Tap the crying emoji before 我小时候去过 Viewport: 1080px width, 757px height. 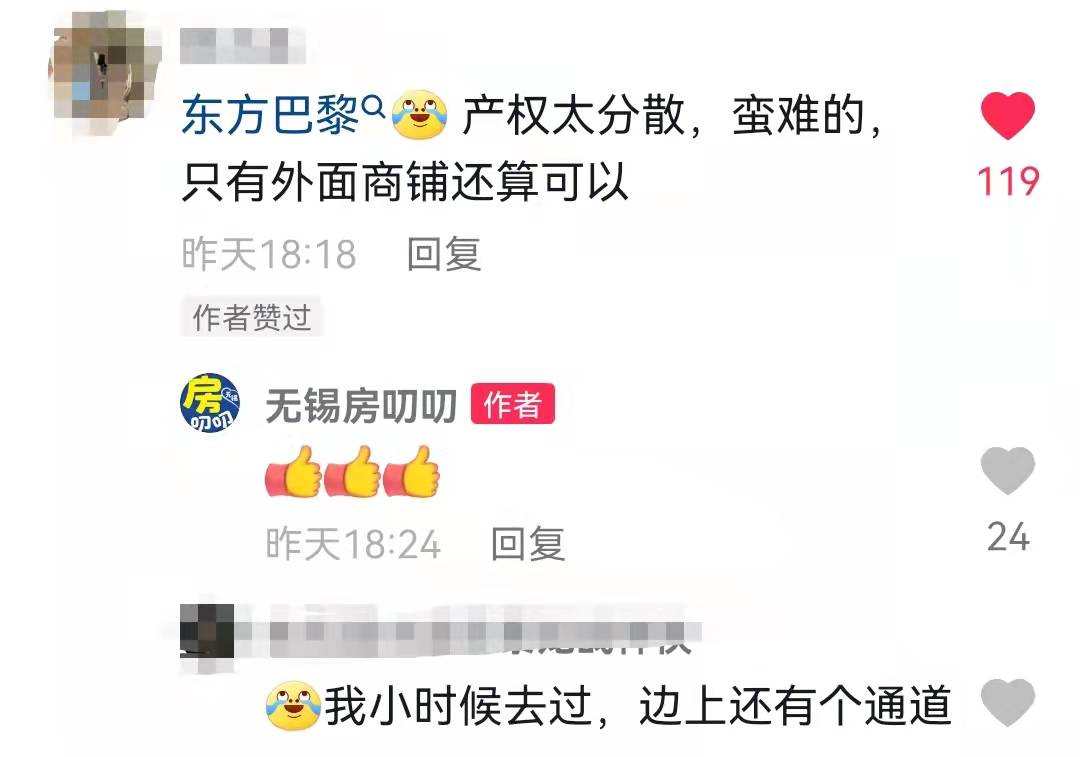click(293, 706)
